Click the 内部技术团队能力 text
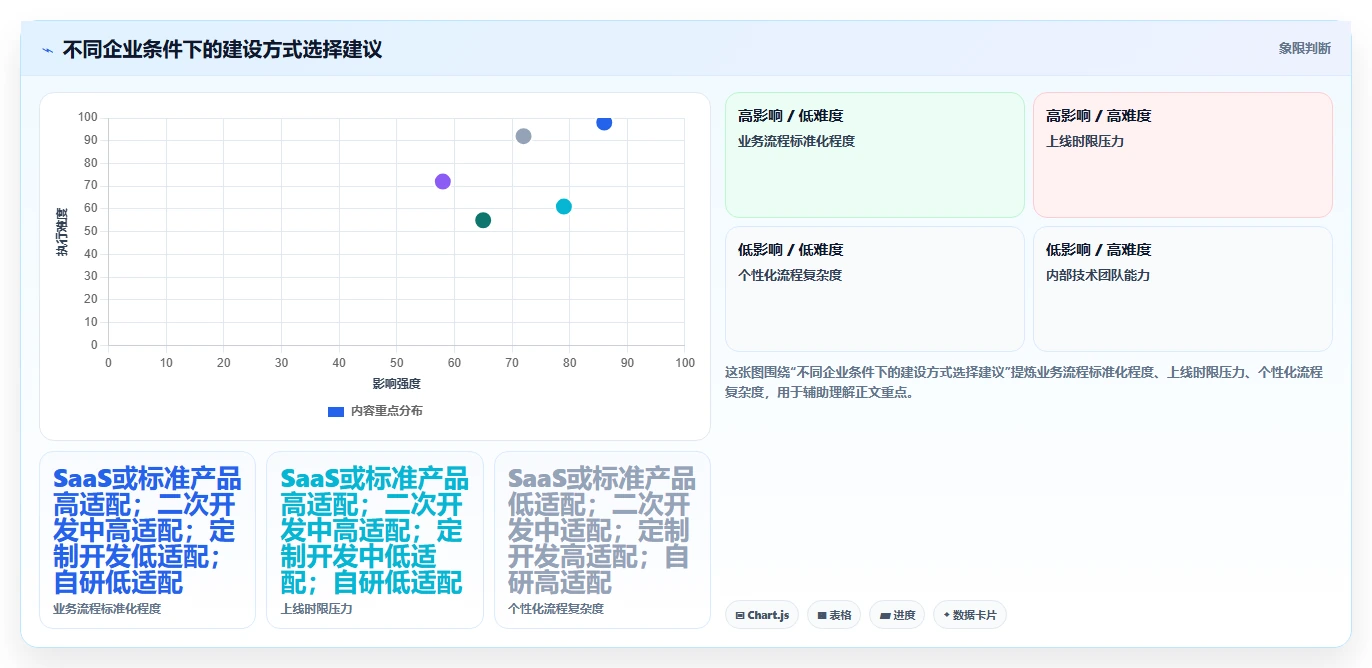This screenshot has width=1372, height=668. click(1098, 275)
